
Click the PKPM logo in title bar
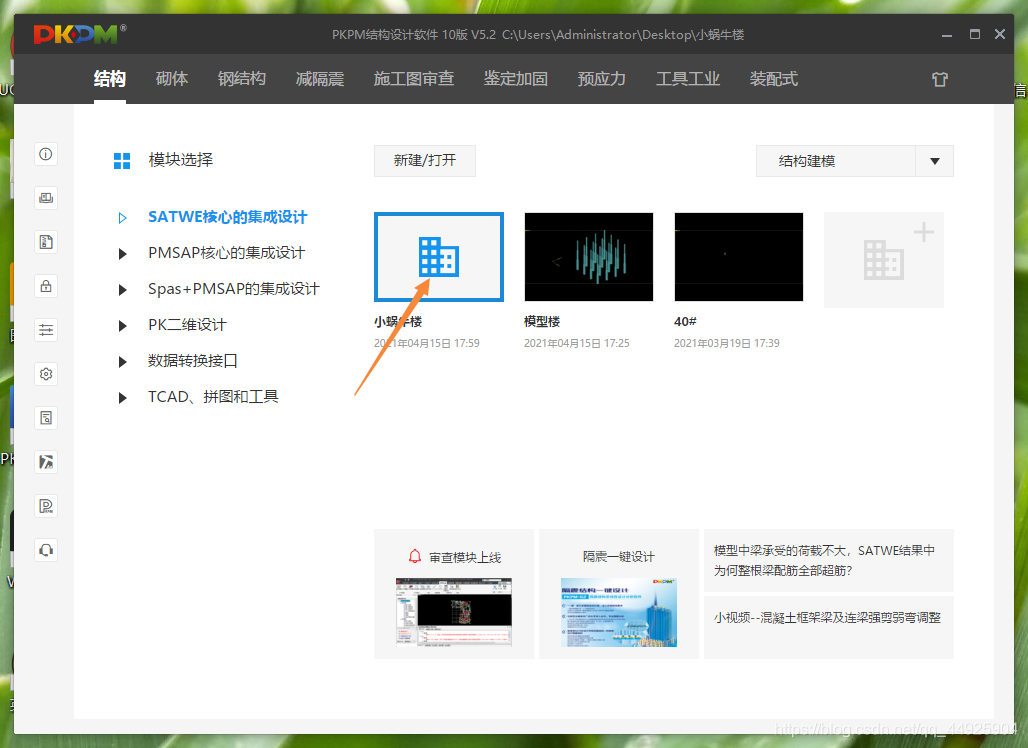(79, 33)
